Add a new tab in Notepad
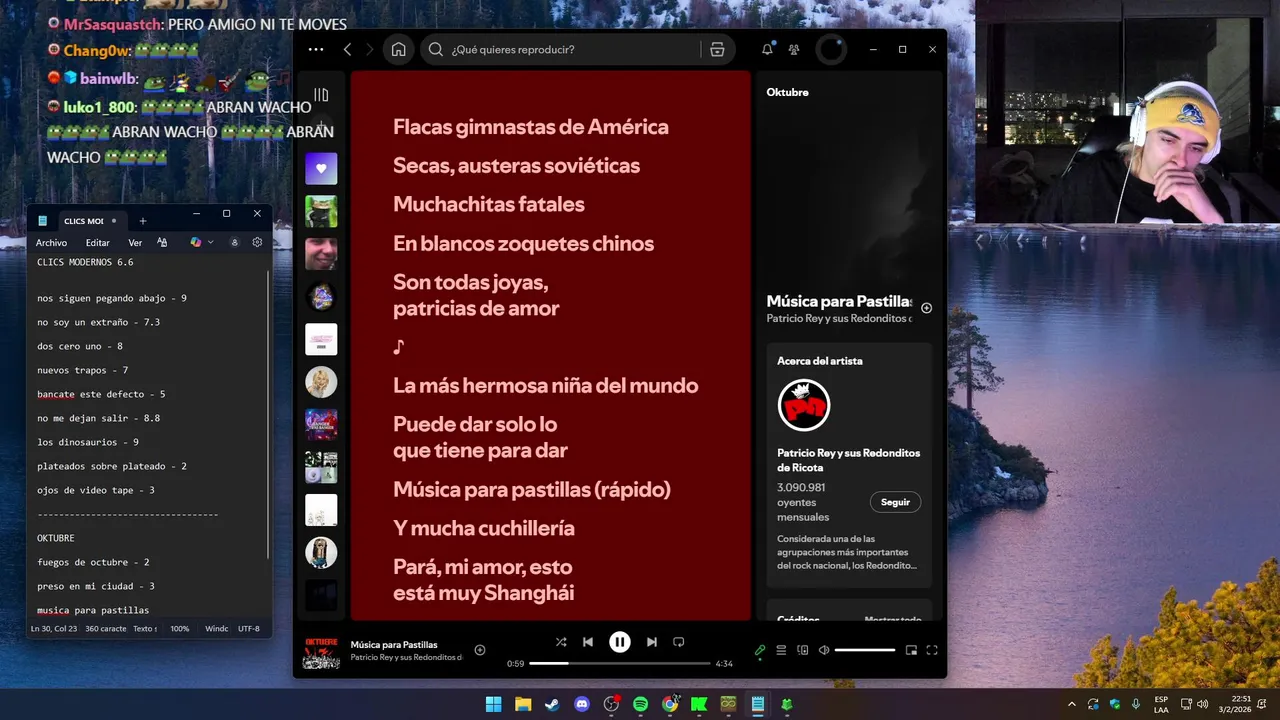 click(x=142, y=221)
